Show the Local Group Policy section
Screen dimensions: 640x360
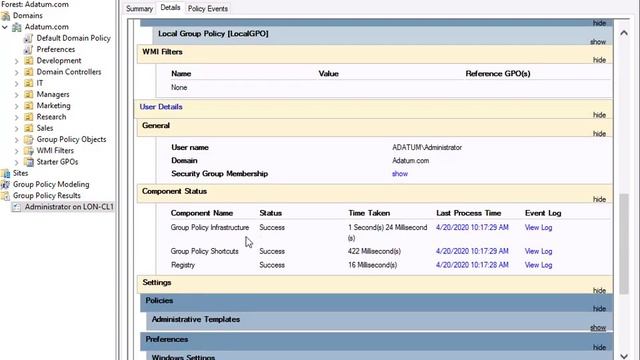click(598, 42)
